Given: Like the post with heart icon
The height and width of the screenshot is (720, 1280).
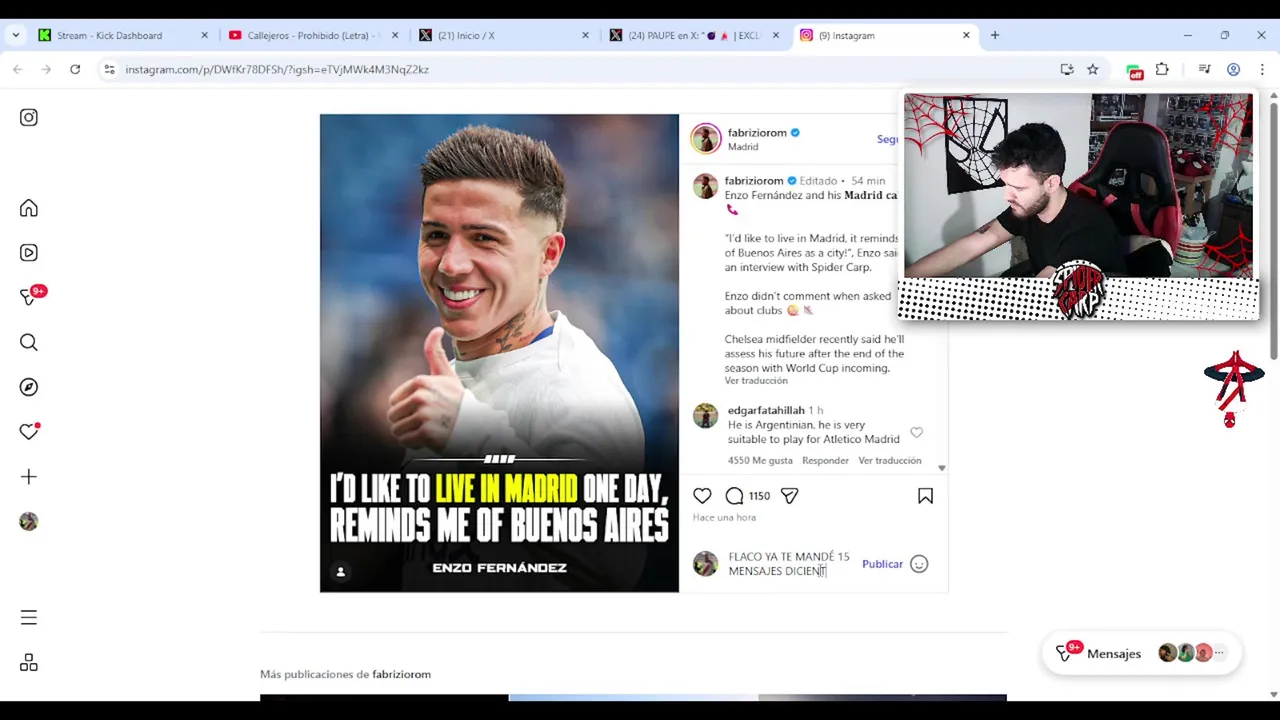Looking at the screenshot, I should [x=702, y=496].
